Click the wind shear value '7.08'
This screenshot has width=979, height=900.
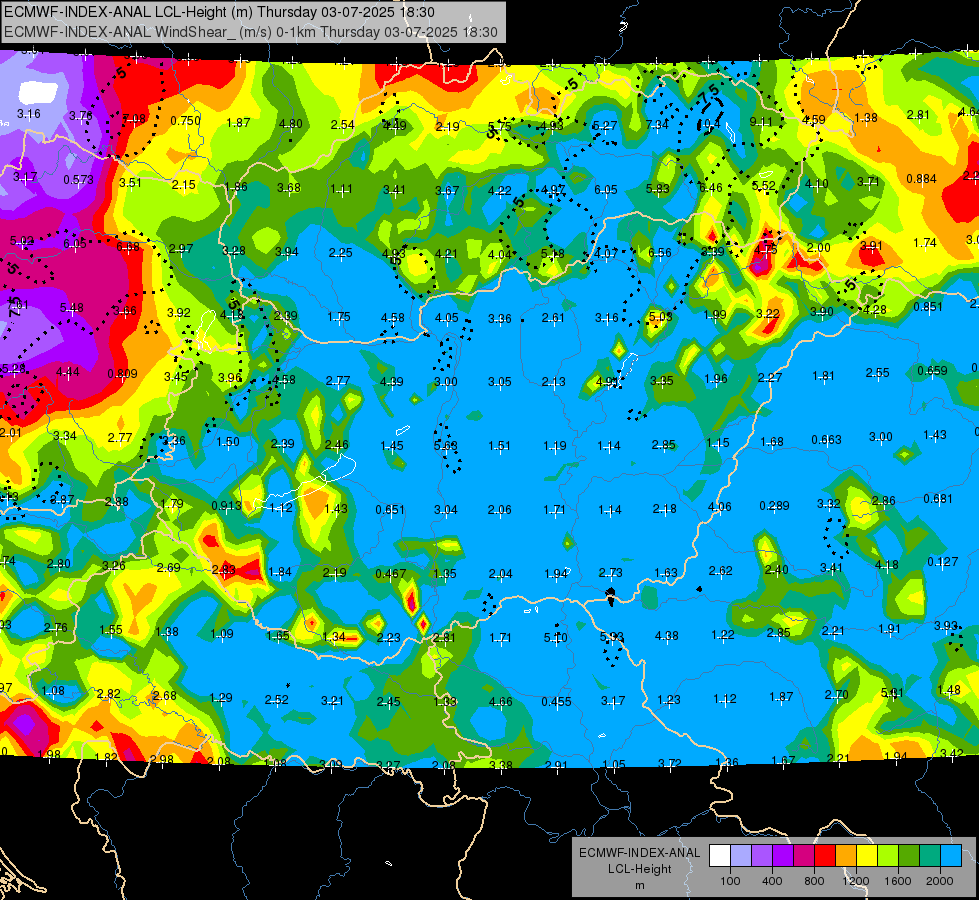pyautogui.click(x=134, y=118)
